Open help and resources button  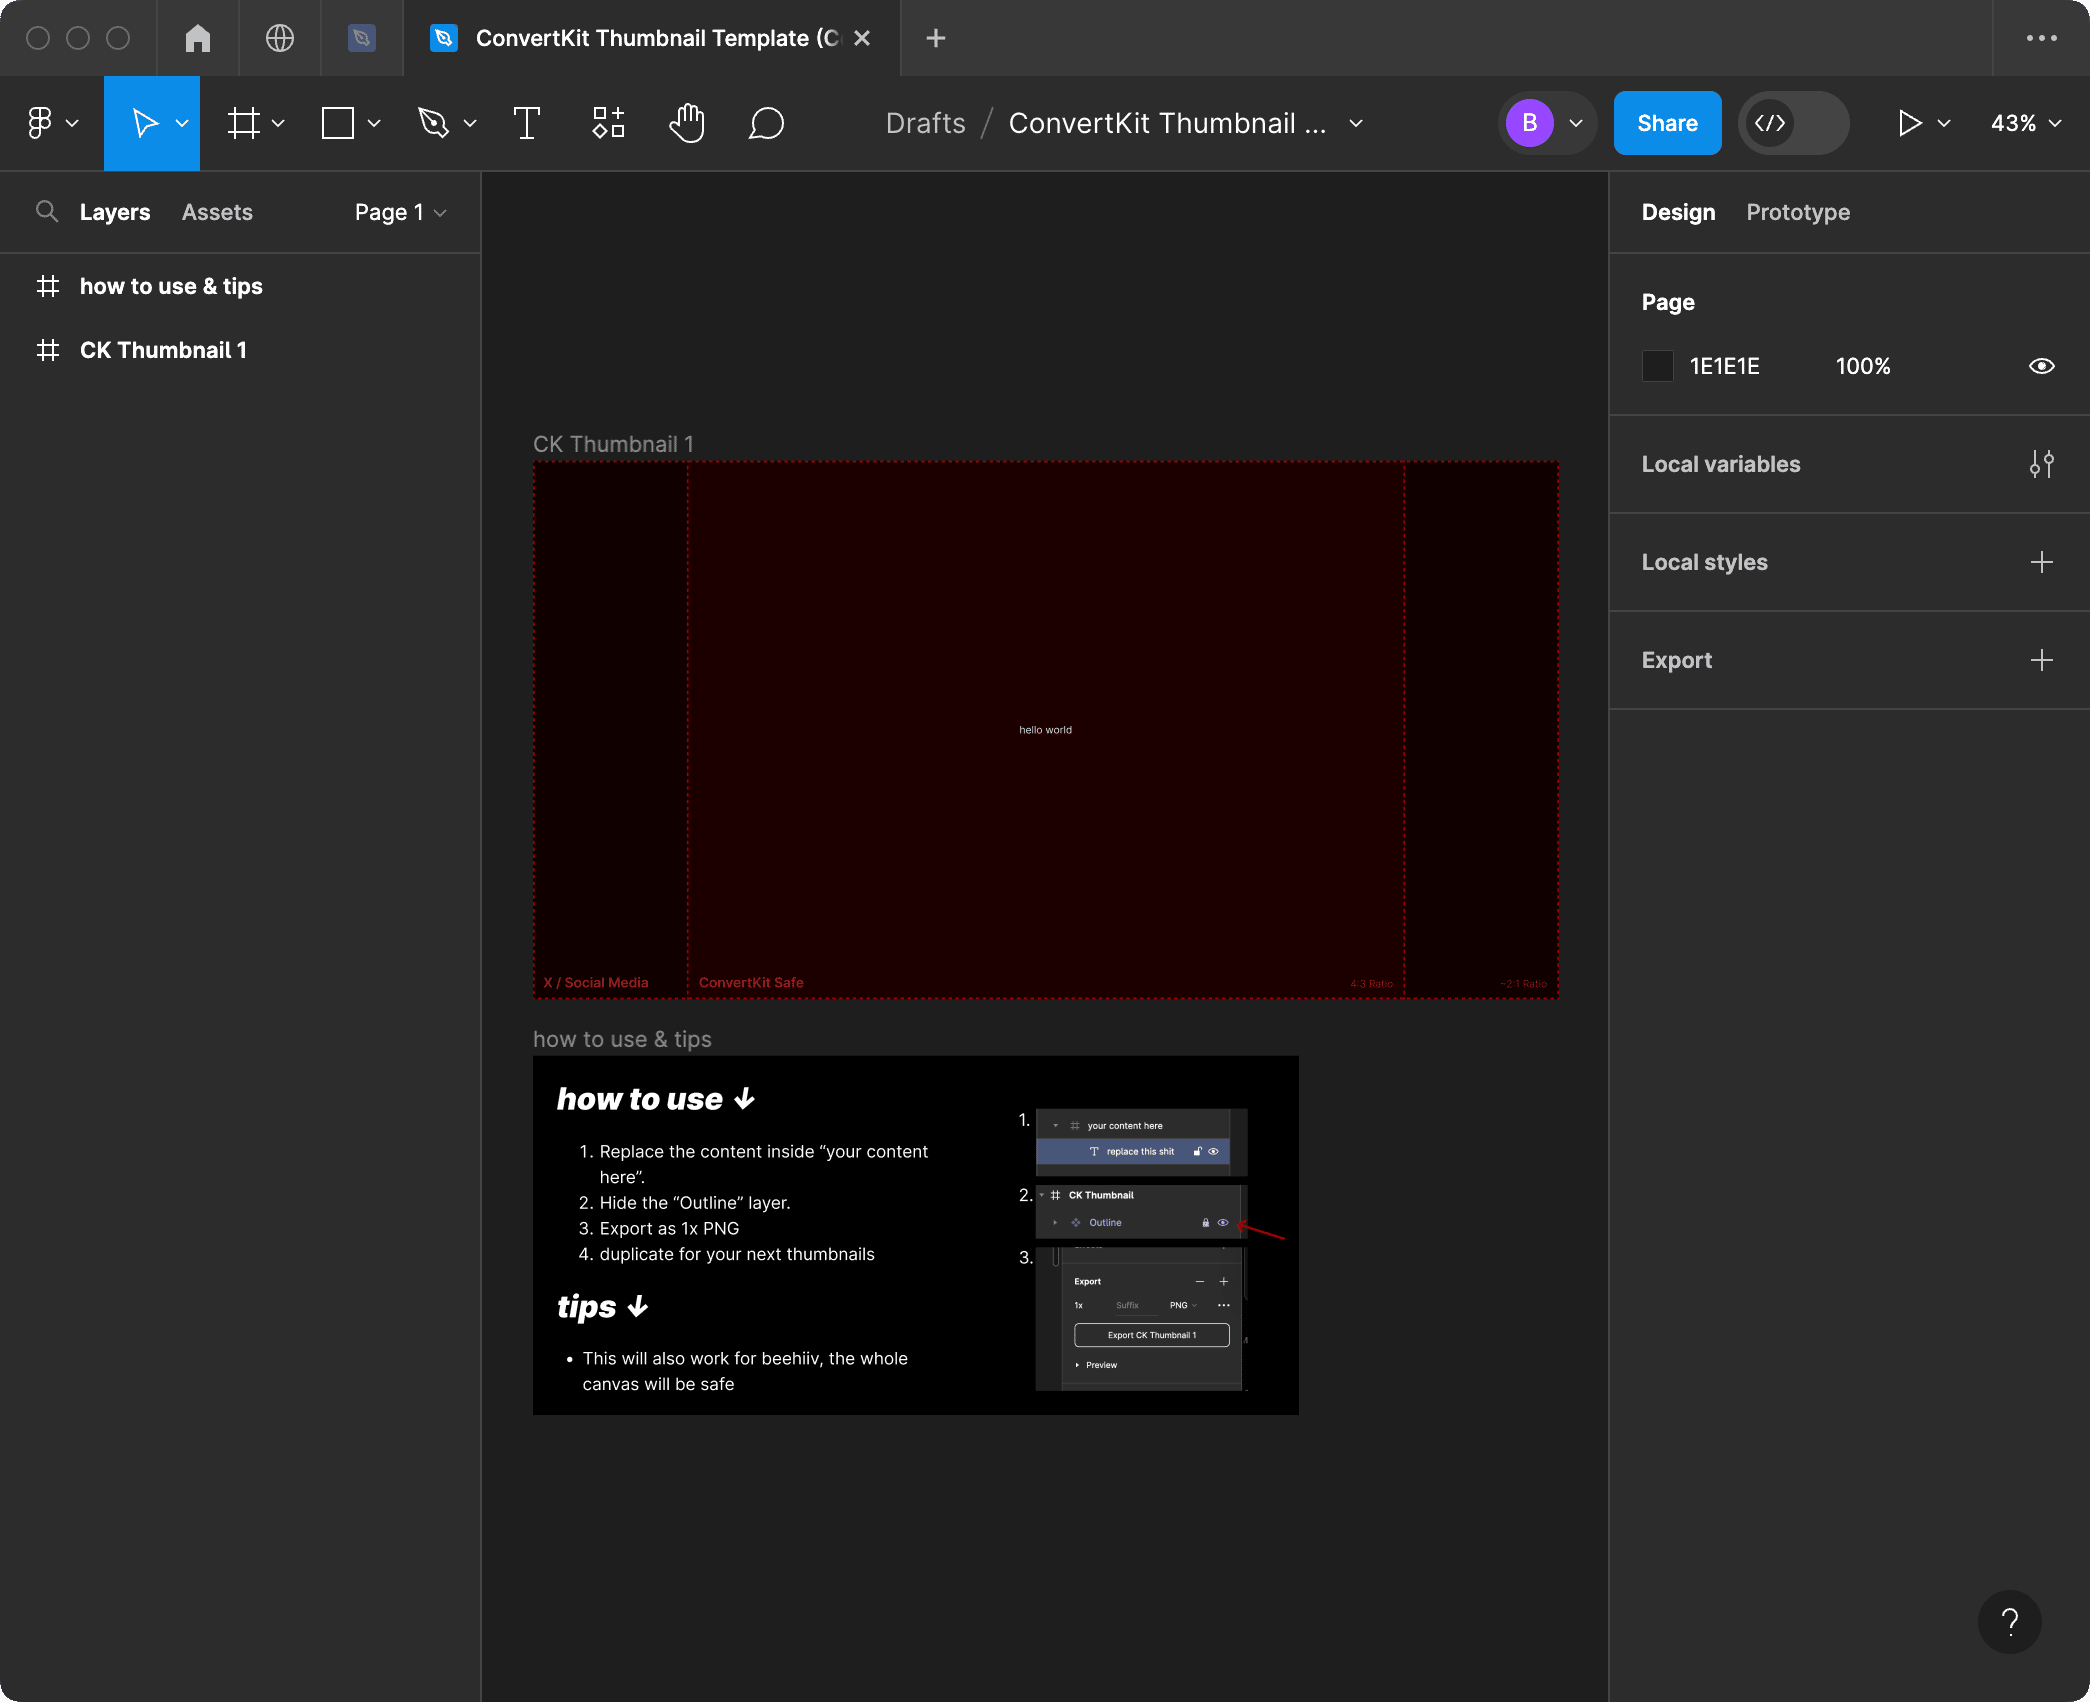pyautogui.click(x=2010, y=1621)
